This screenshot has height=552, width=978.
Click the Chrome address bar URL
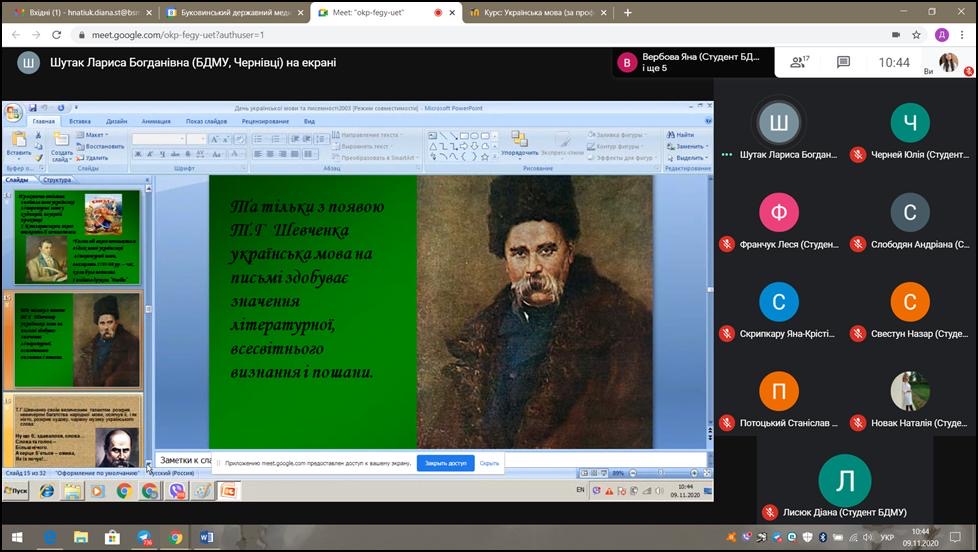178,35
